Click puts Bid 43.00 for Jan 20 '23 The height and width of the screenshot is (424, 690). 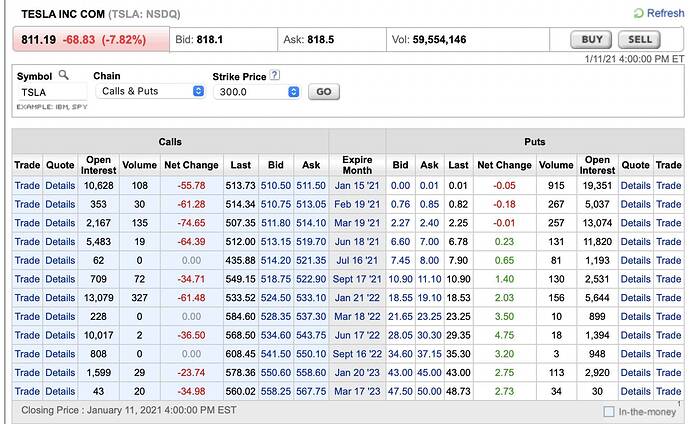(x=400, y=373)
